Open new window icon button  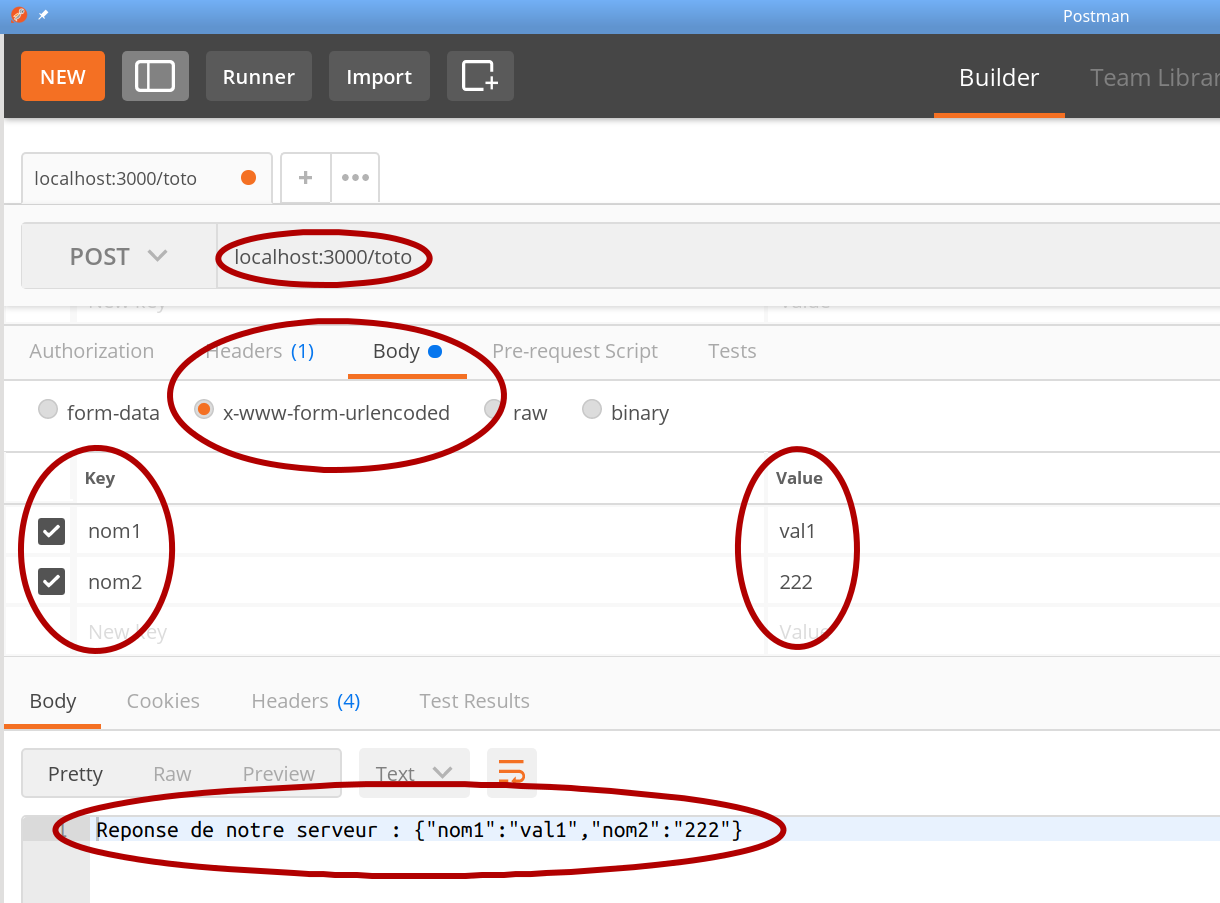(480, 77)
